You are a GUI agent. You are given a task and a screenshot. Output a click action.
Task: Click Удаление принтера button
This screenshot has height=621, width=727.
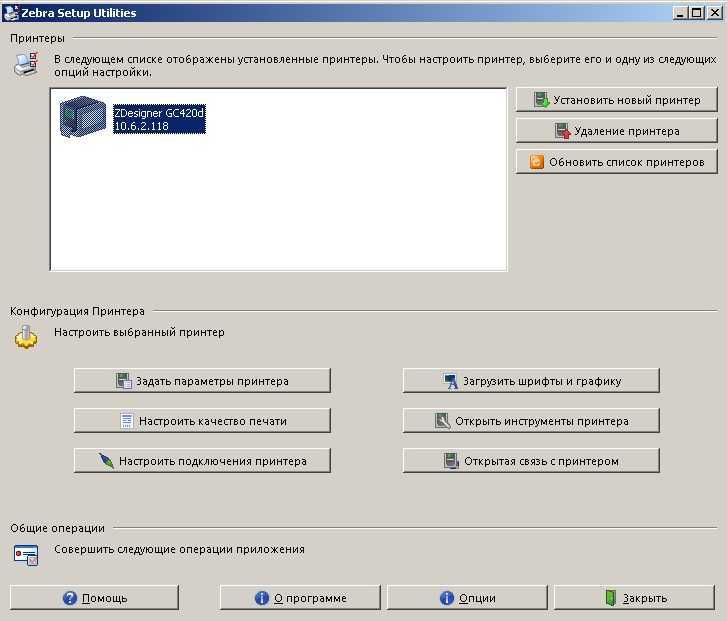pos(617,131)
